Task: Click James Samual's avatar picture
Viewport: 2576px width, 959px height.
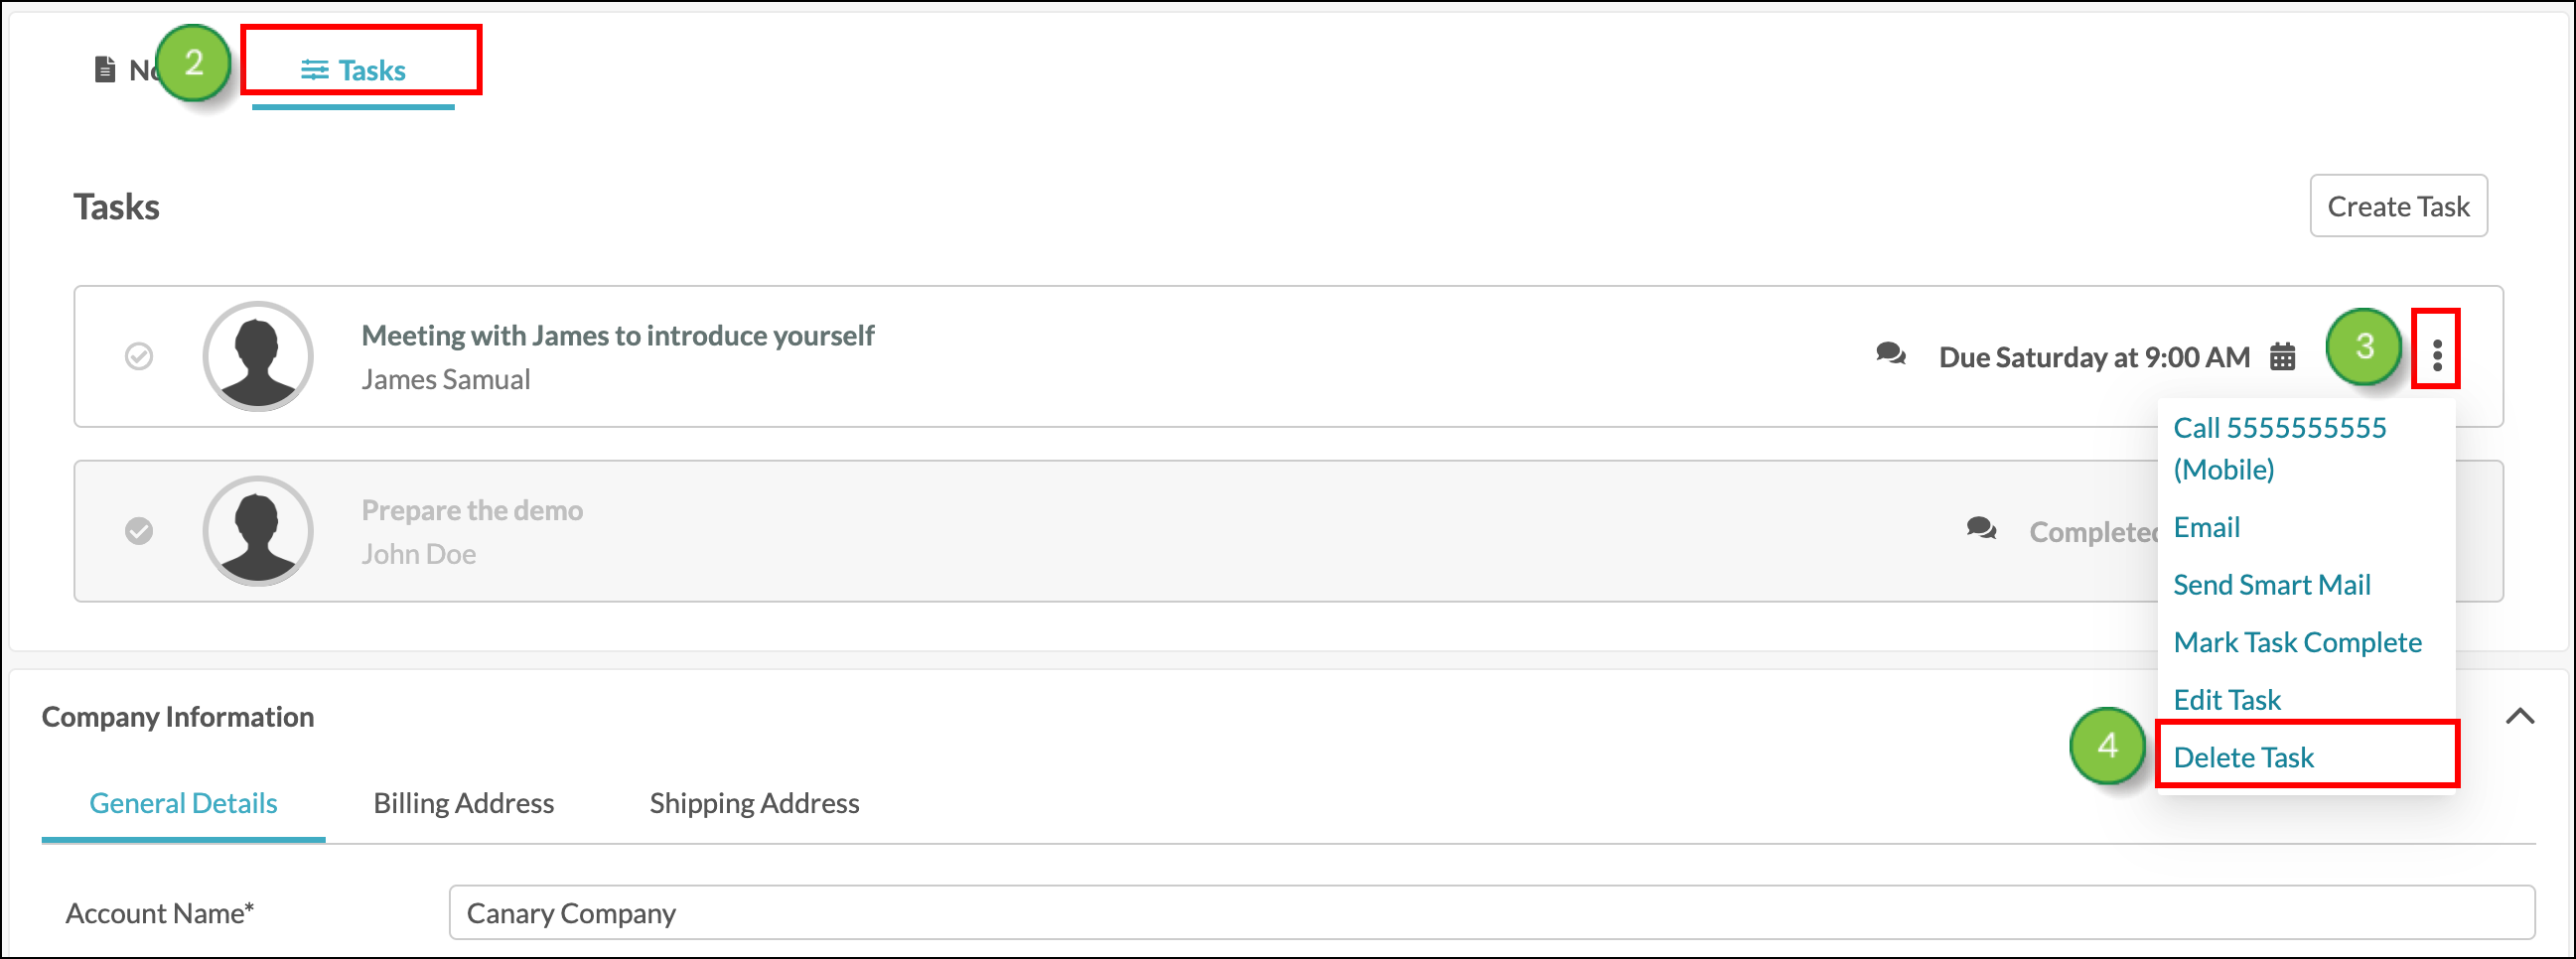Action: click(258, 356)
